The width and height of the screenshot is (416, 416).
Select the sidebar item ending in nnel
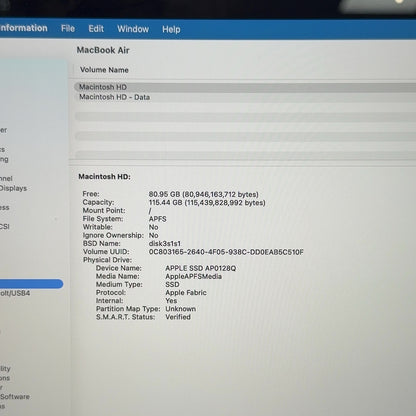(6, 179)
